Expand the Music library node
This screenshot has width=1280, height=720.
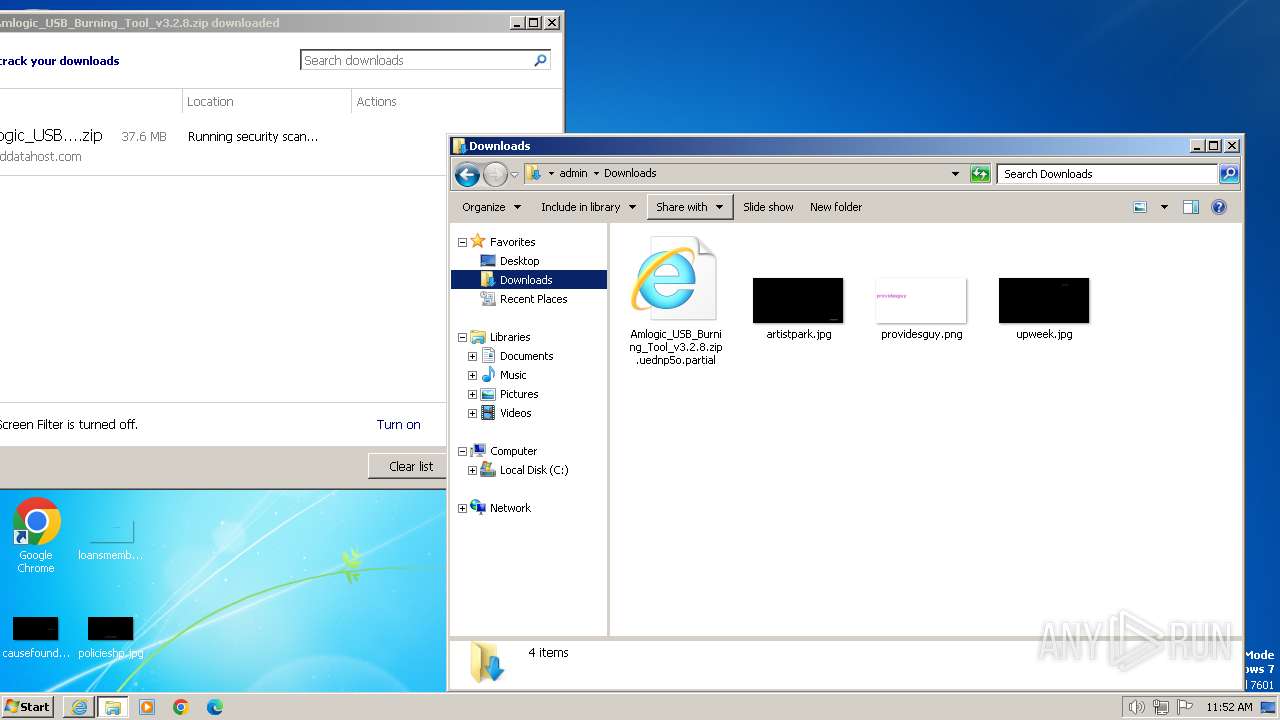(472, 375)
